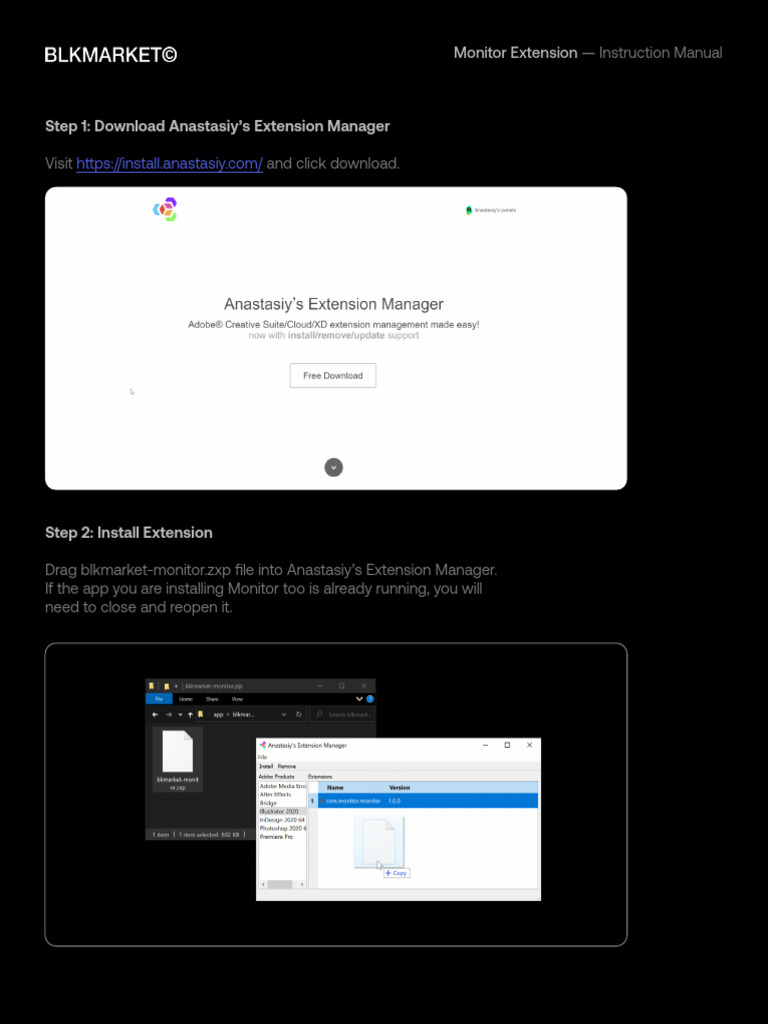This screenshot has height=1024, width=768.
Task: Select InDesign 2020 in the products list
Action: 283,820
